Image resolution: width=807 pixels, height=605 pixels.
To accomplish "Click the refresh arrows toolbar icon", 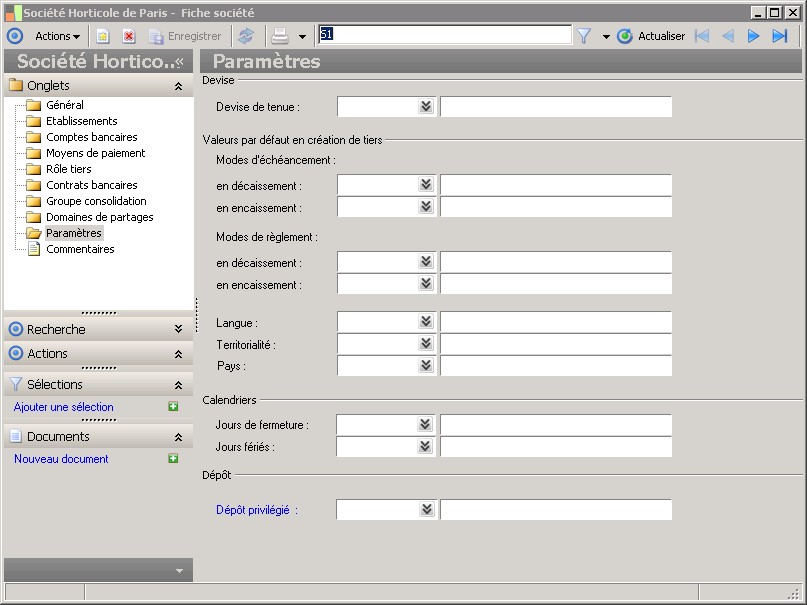I will point(246,36).
